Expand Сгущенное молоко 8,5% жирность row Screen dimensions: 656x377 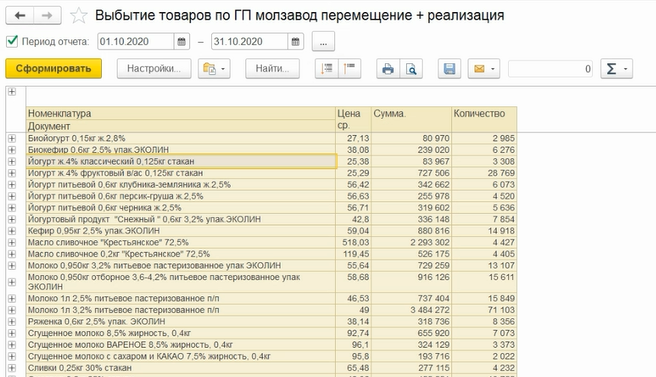pyautogui.click(x=12, y=333)
